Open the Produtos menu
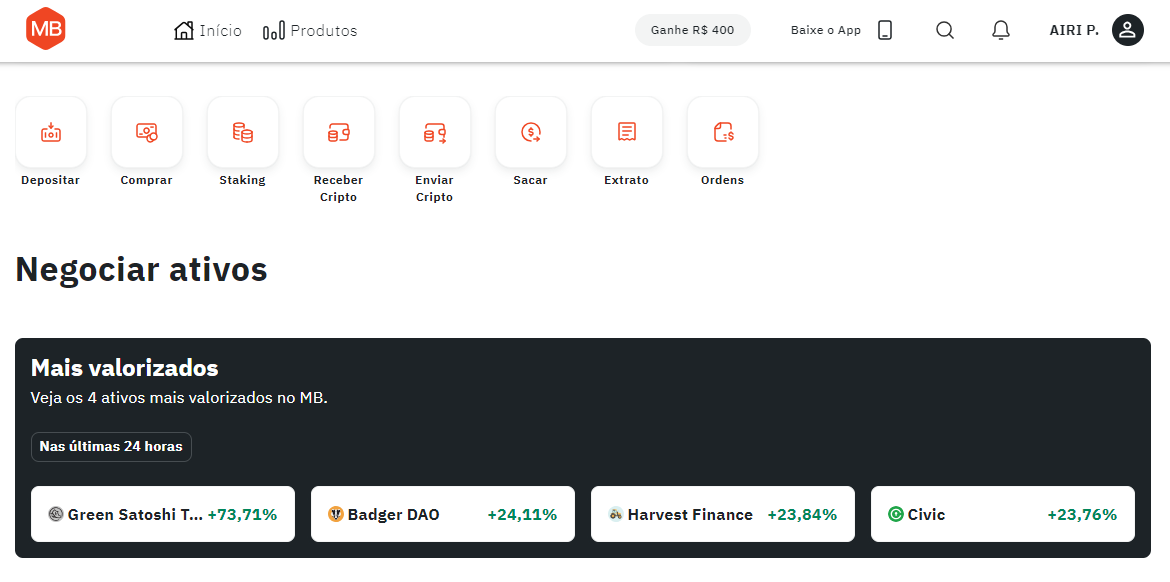This screenshot has height=582, width=1170. pos(310,31)
